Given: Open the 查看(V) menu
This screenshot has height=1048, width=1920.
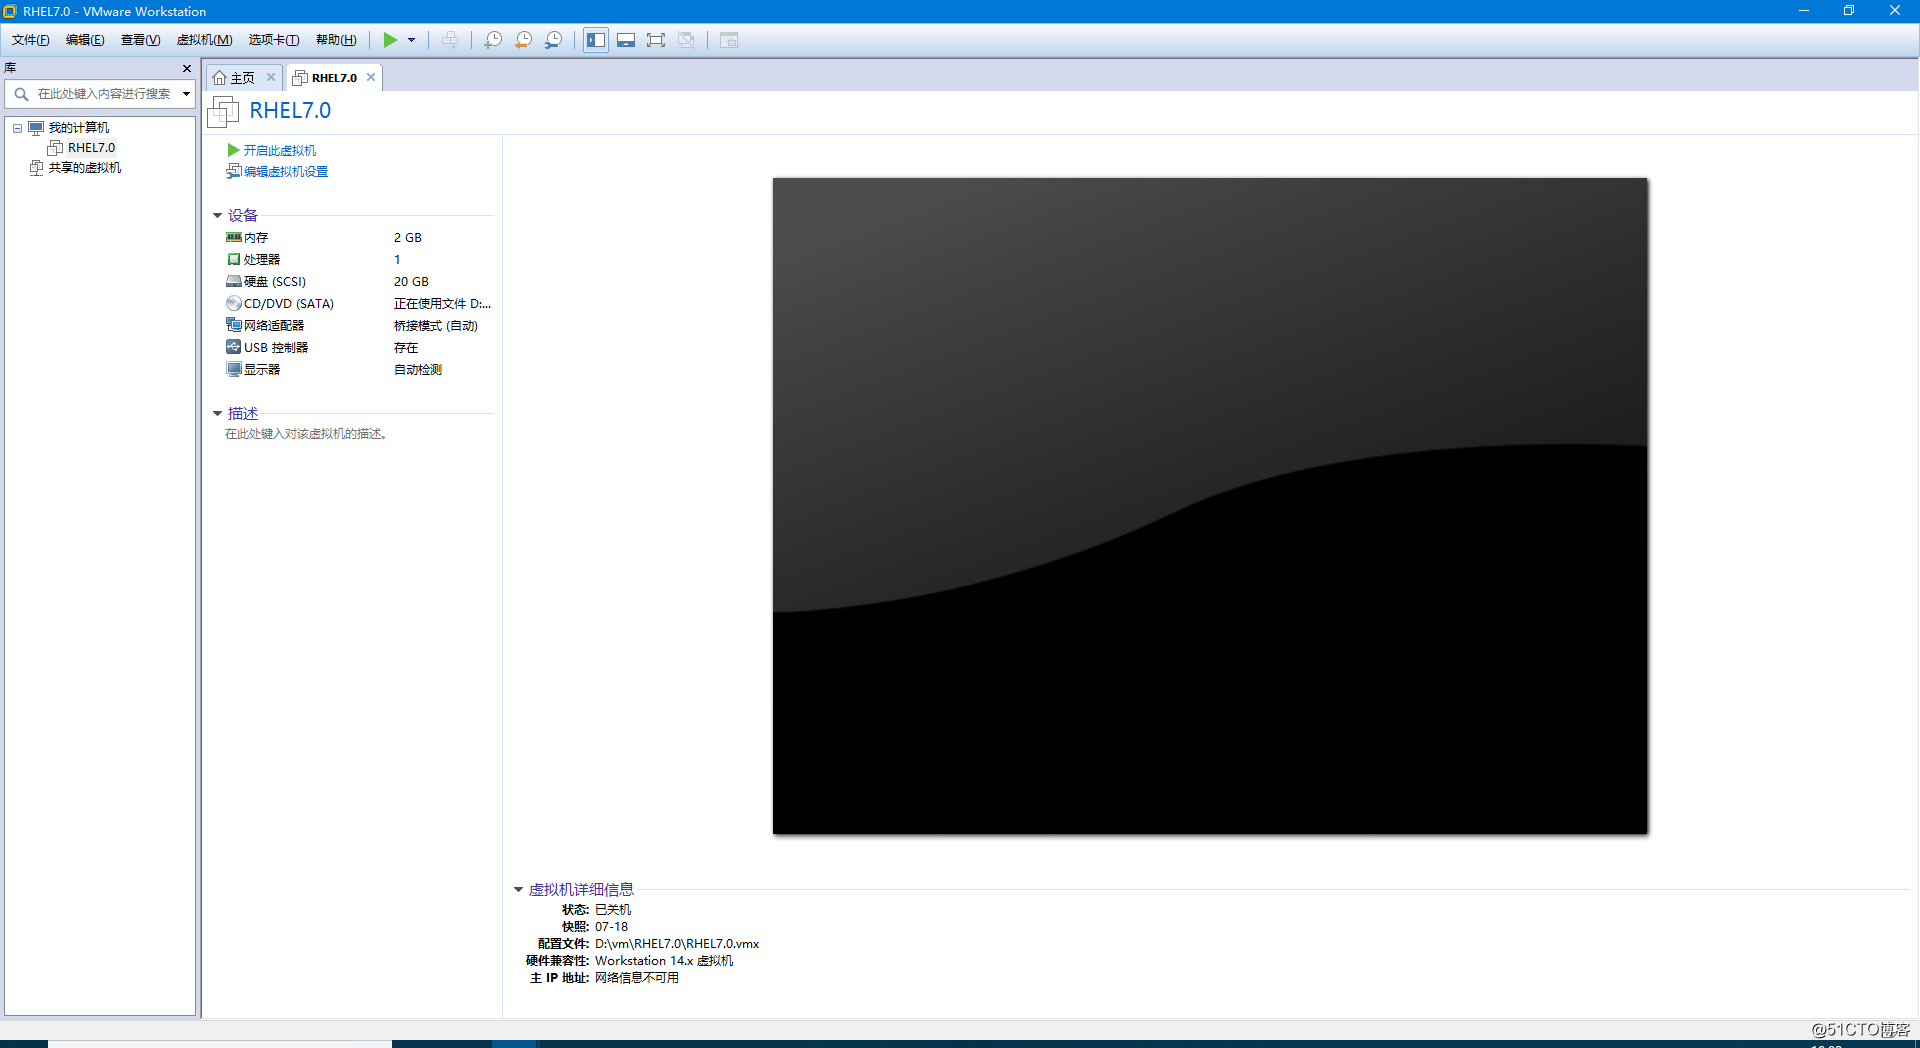Looking at the screenshot, I should point(140,40).
